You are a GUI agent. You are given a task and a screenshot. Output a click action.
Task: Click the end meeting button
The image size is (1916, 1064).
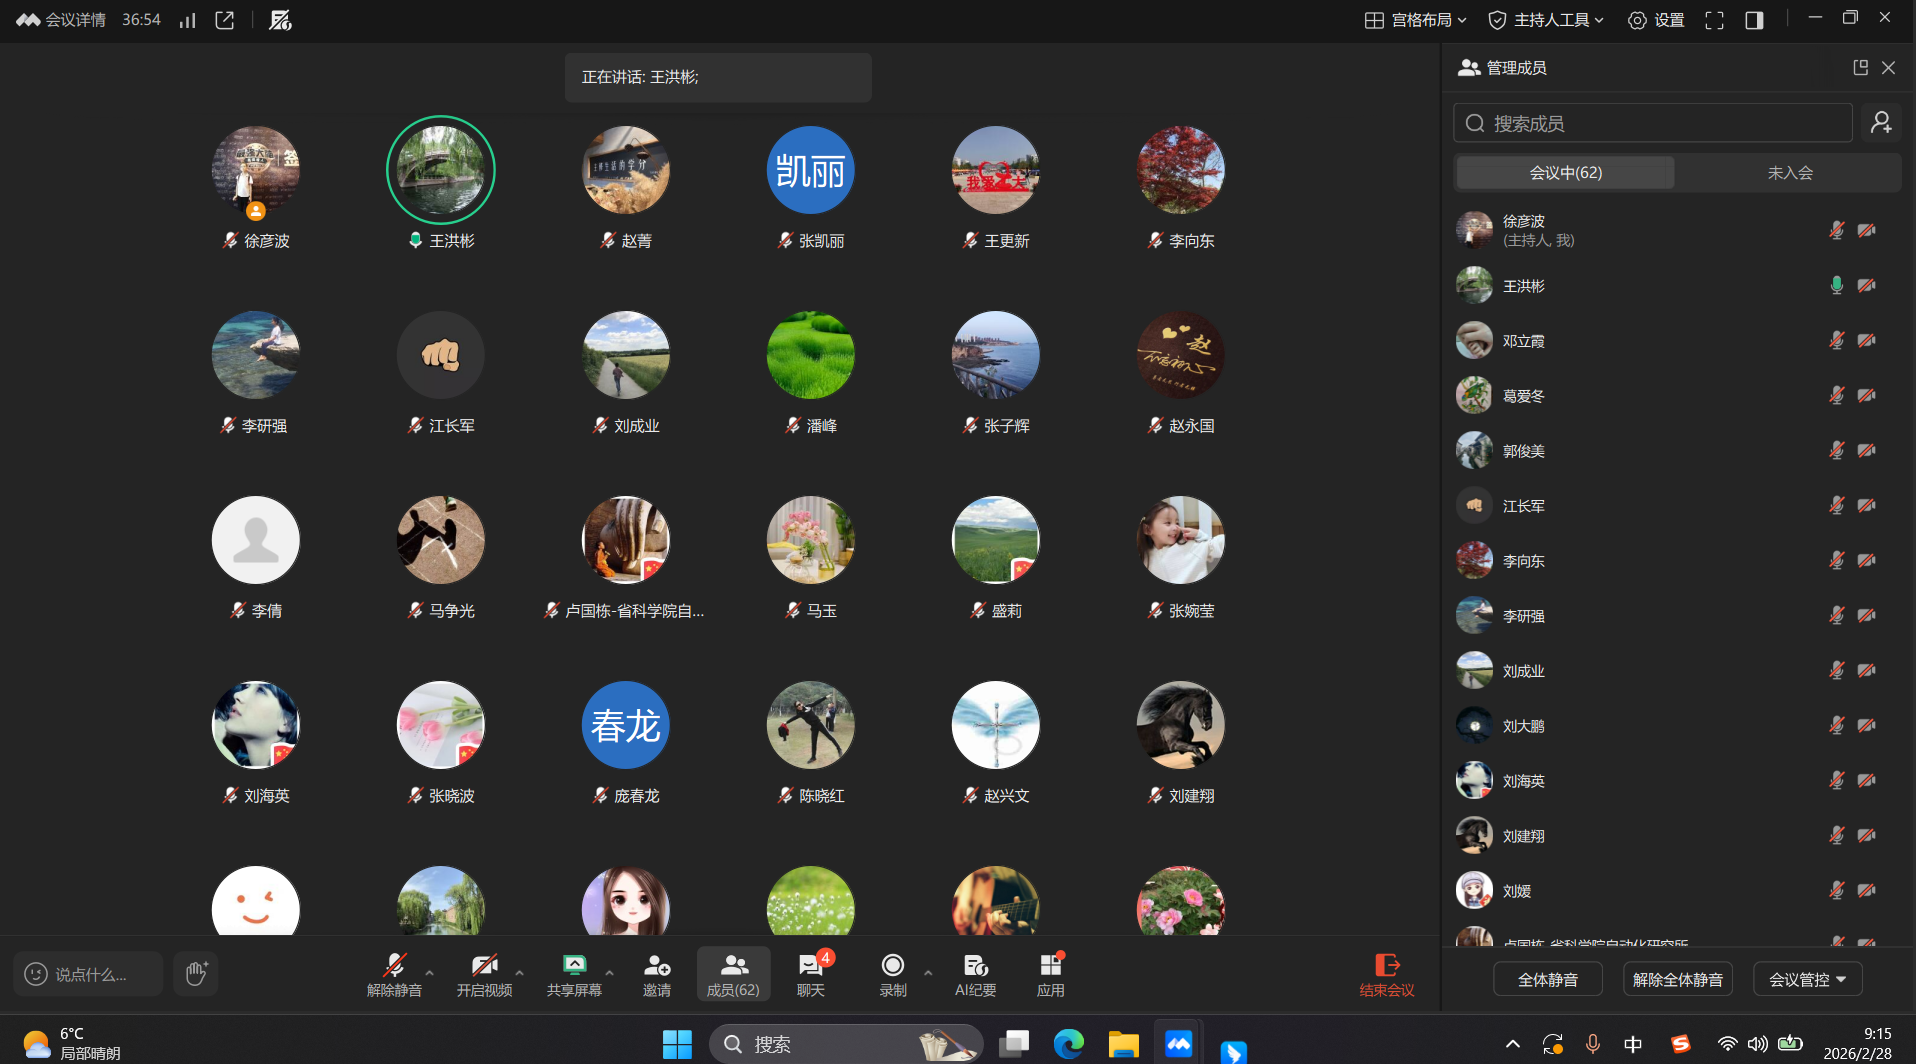[1386, 974]
